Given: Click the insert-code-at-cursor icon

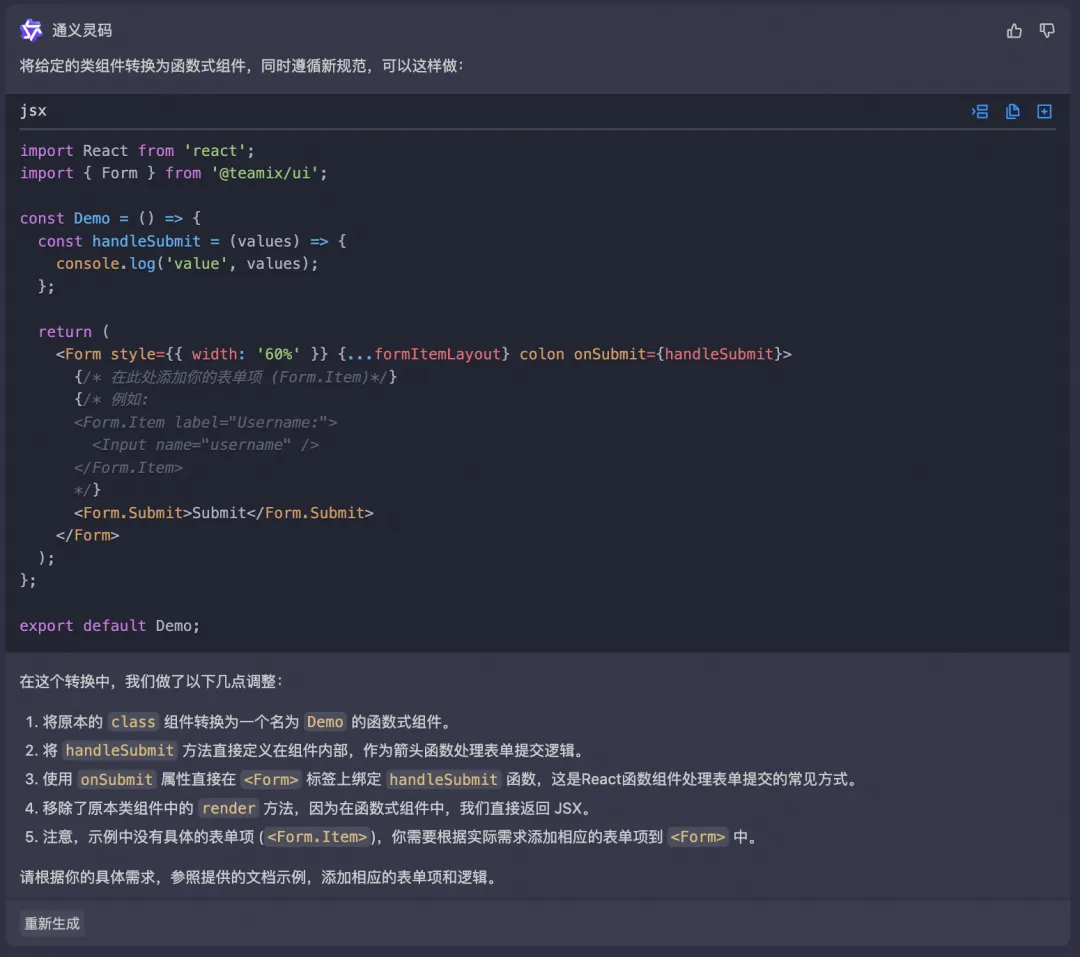Looking at the screenshot, I should click(x=980, y=111).
